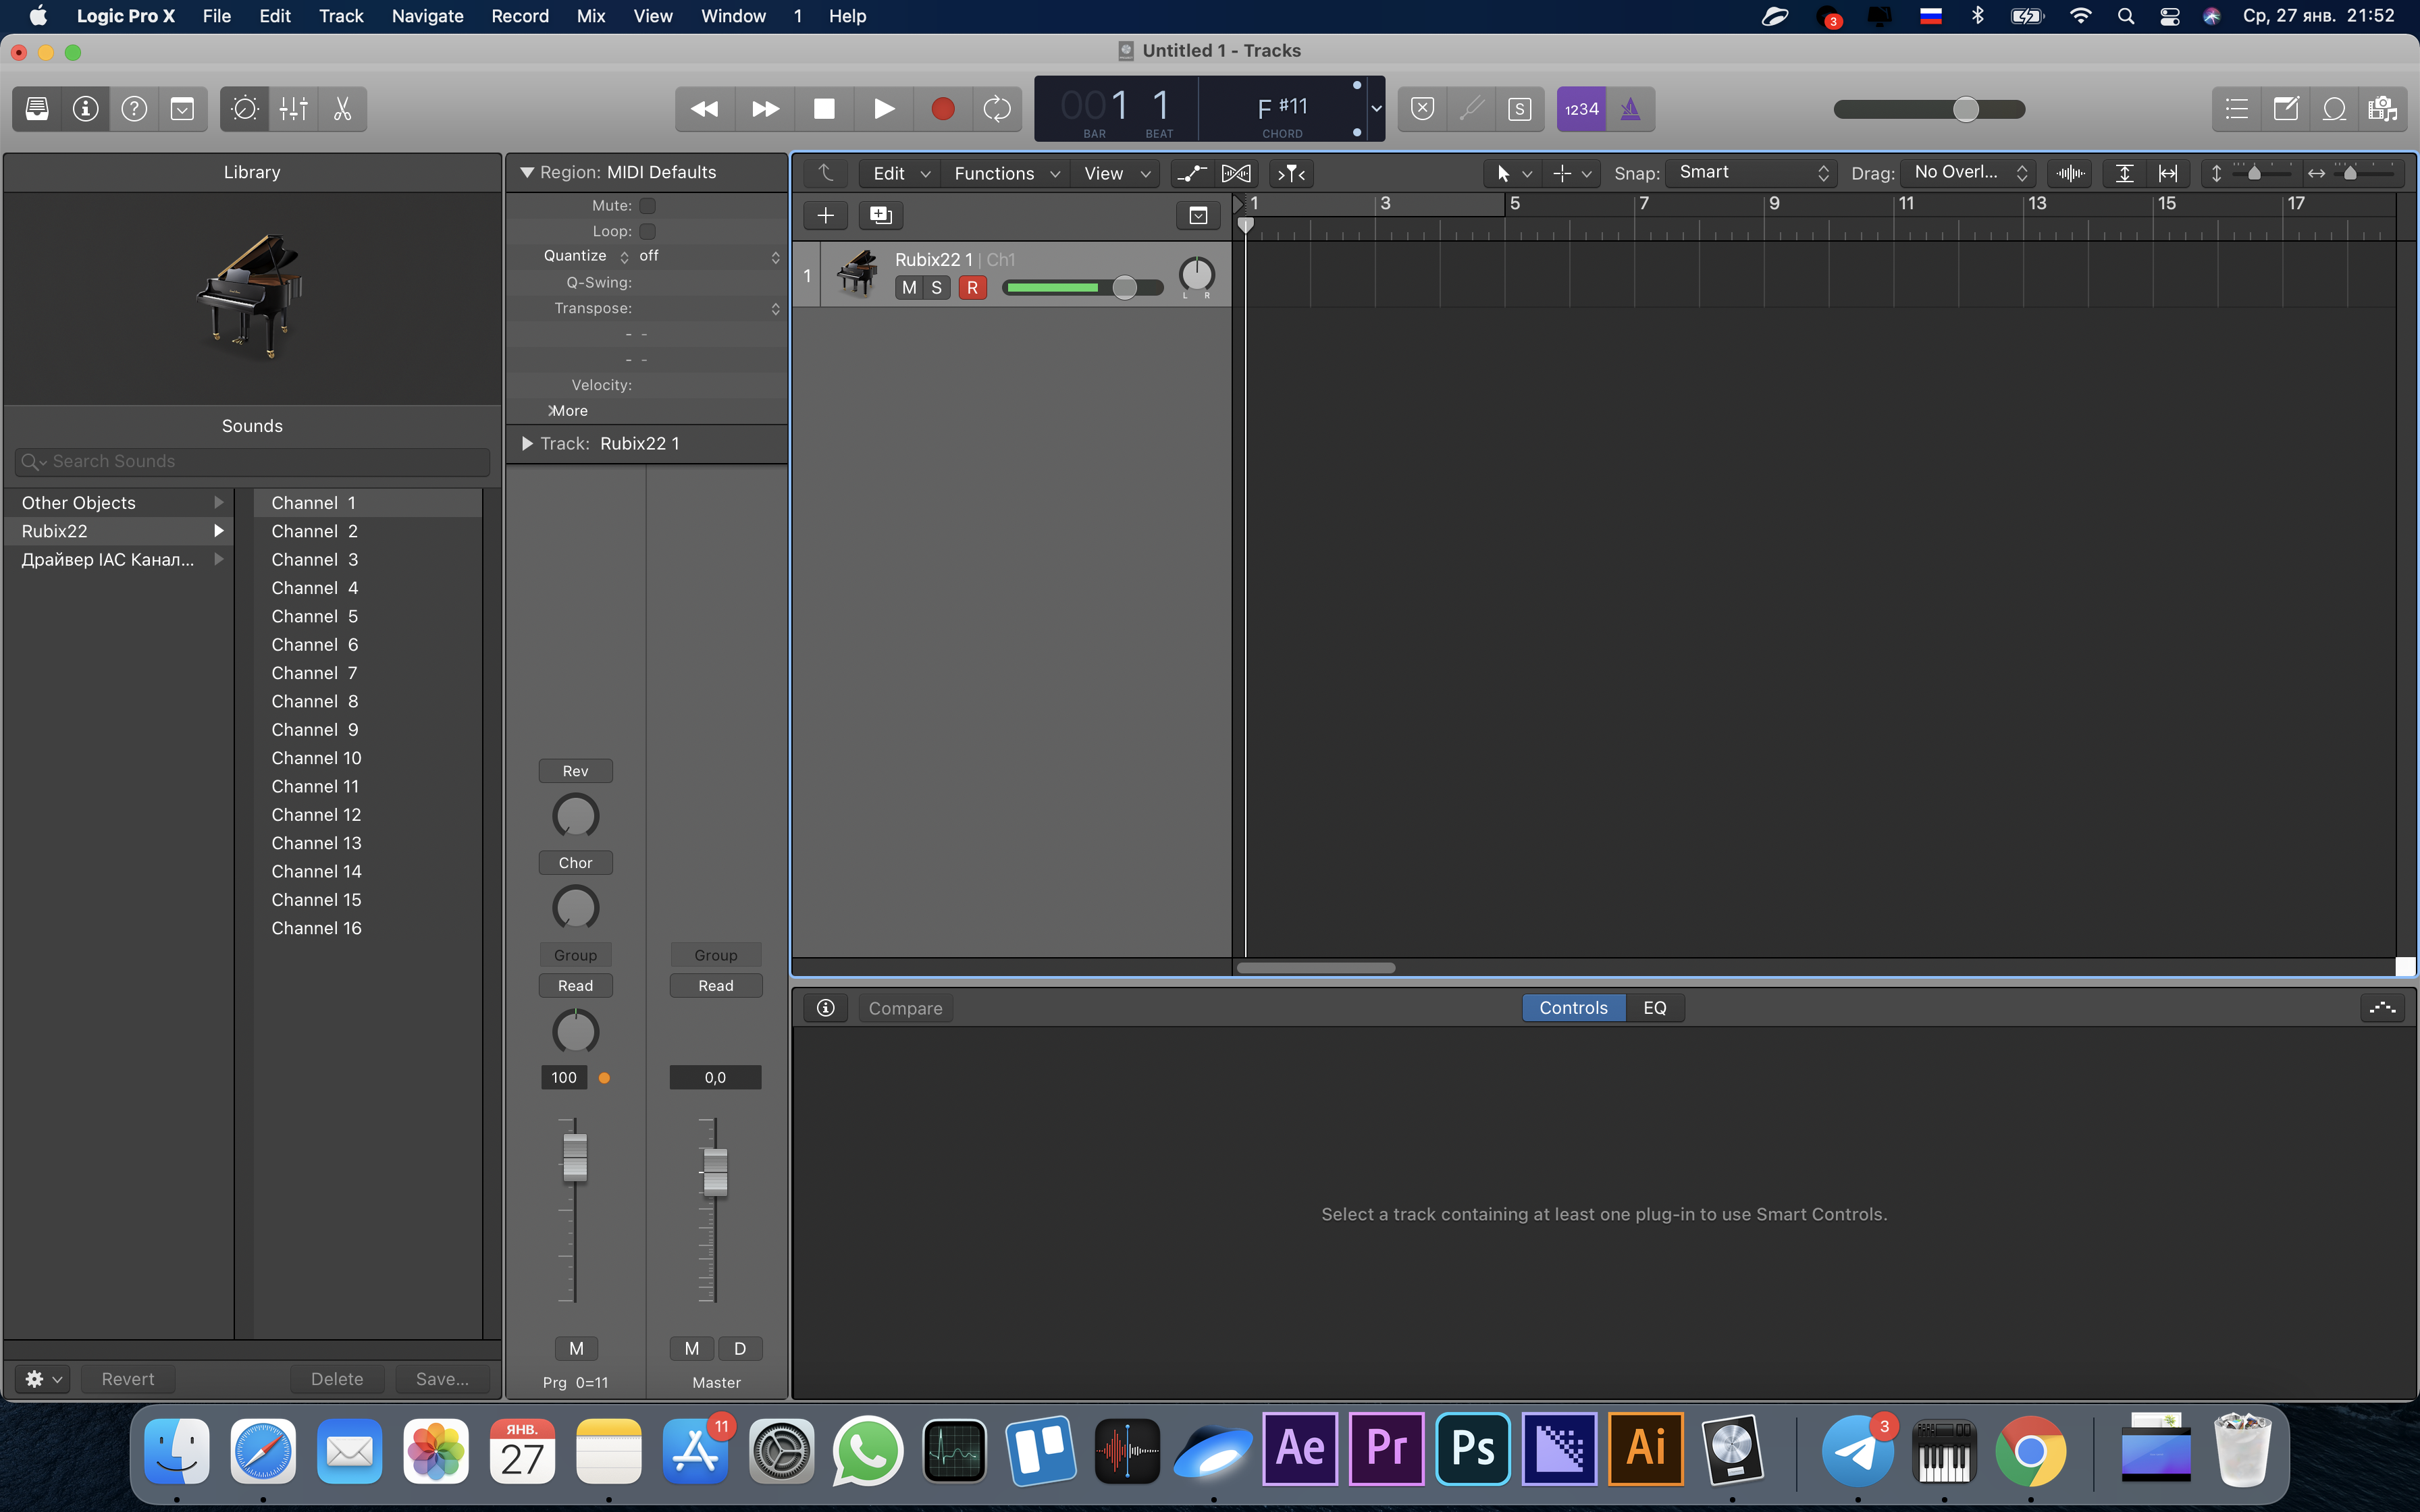Click the red Record transport button

click(x=942, y=109)
